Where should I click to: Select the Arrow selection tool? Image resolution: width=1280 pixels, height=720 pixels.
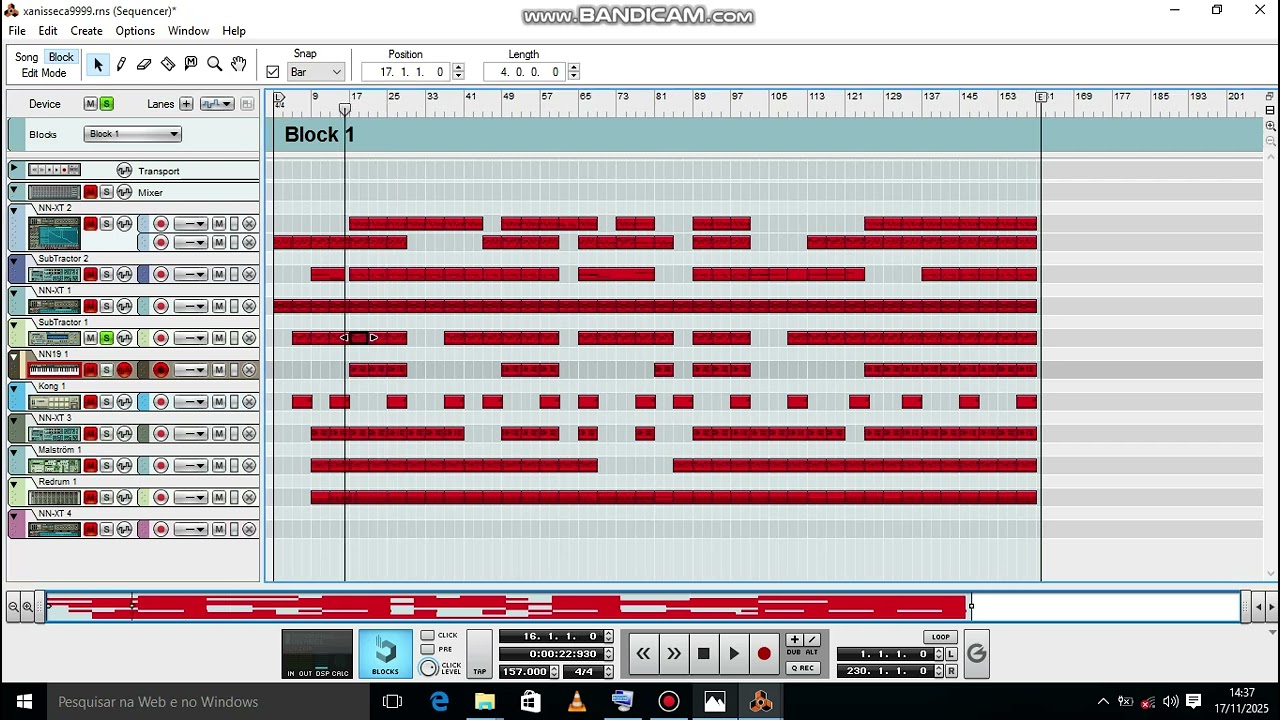point(98,64)
